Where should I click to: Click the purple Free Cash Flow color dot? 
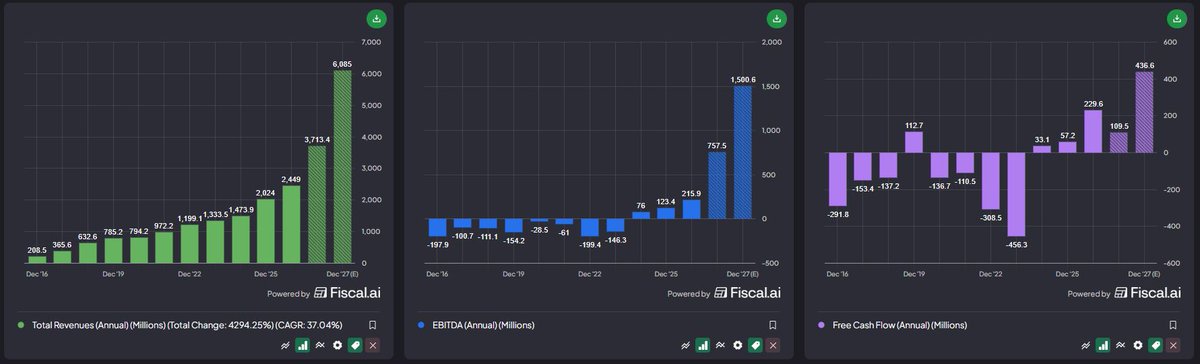(822, 325)
